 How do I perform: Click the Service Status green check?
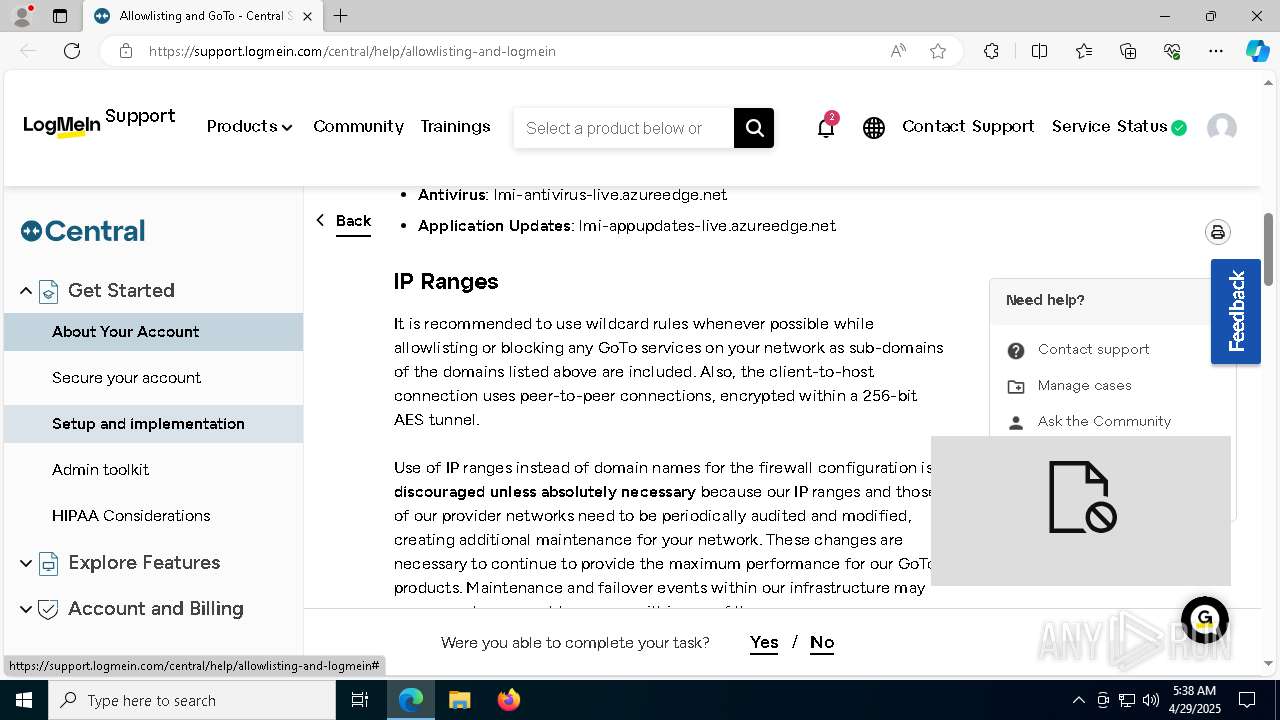[1179, 127]
